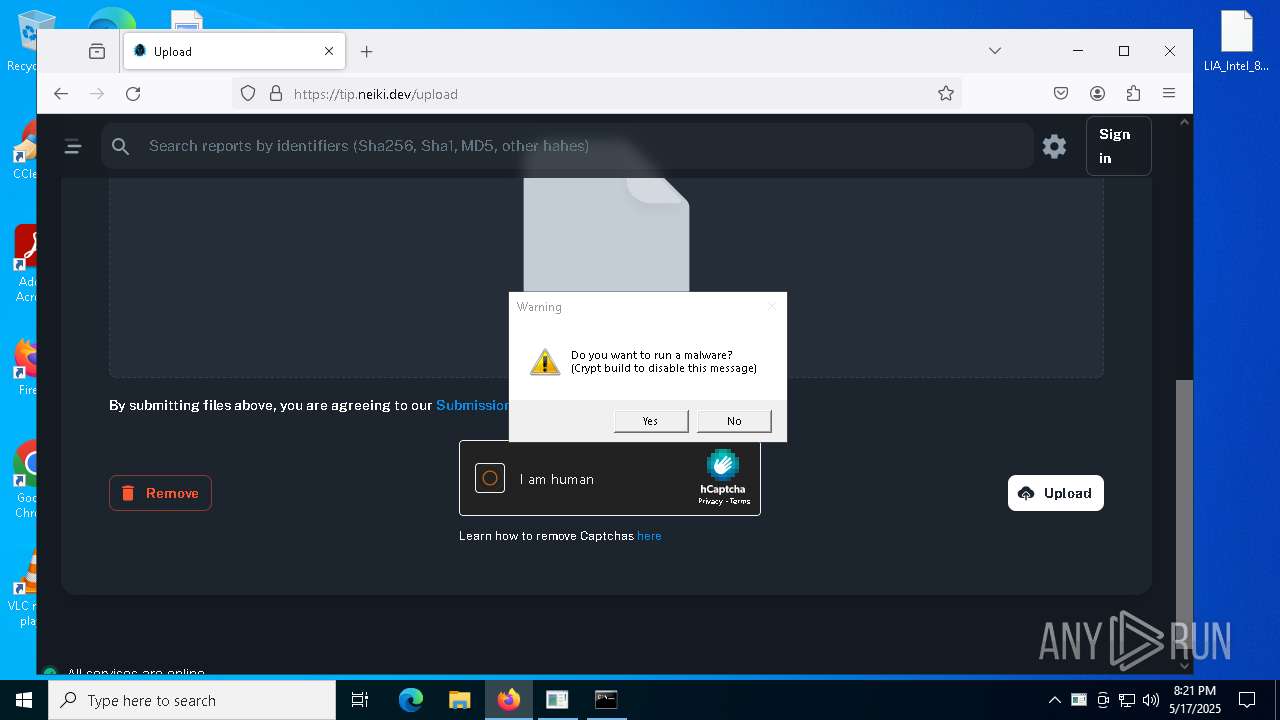Select the Upload browser tab
The width and height of the screenshot is (1280, 720).
click(235, 51)
